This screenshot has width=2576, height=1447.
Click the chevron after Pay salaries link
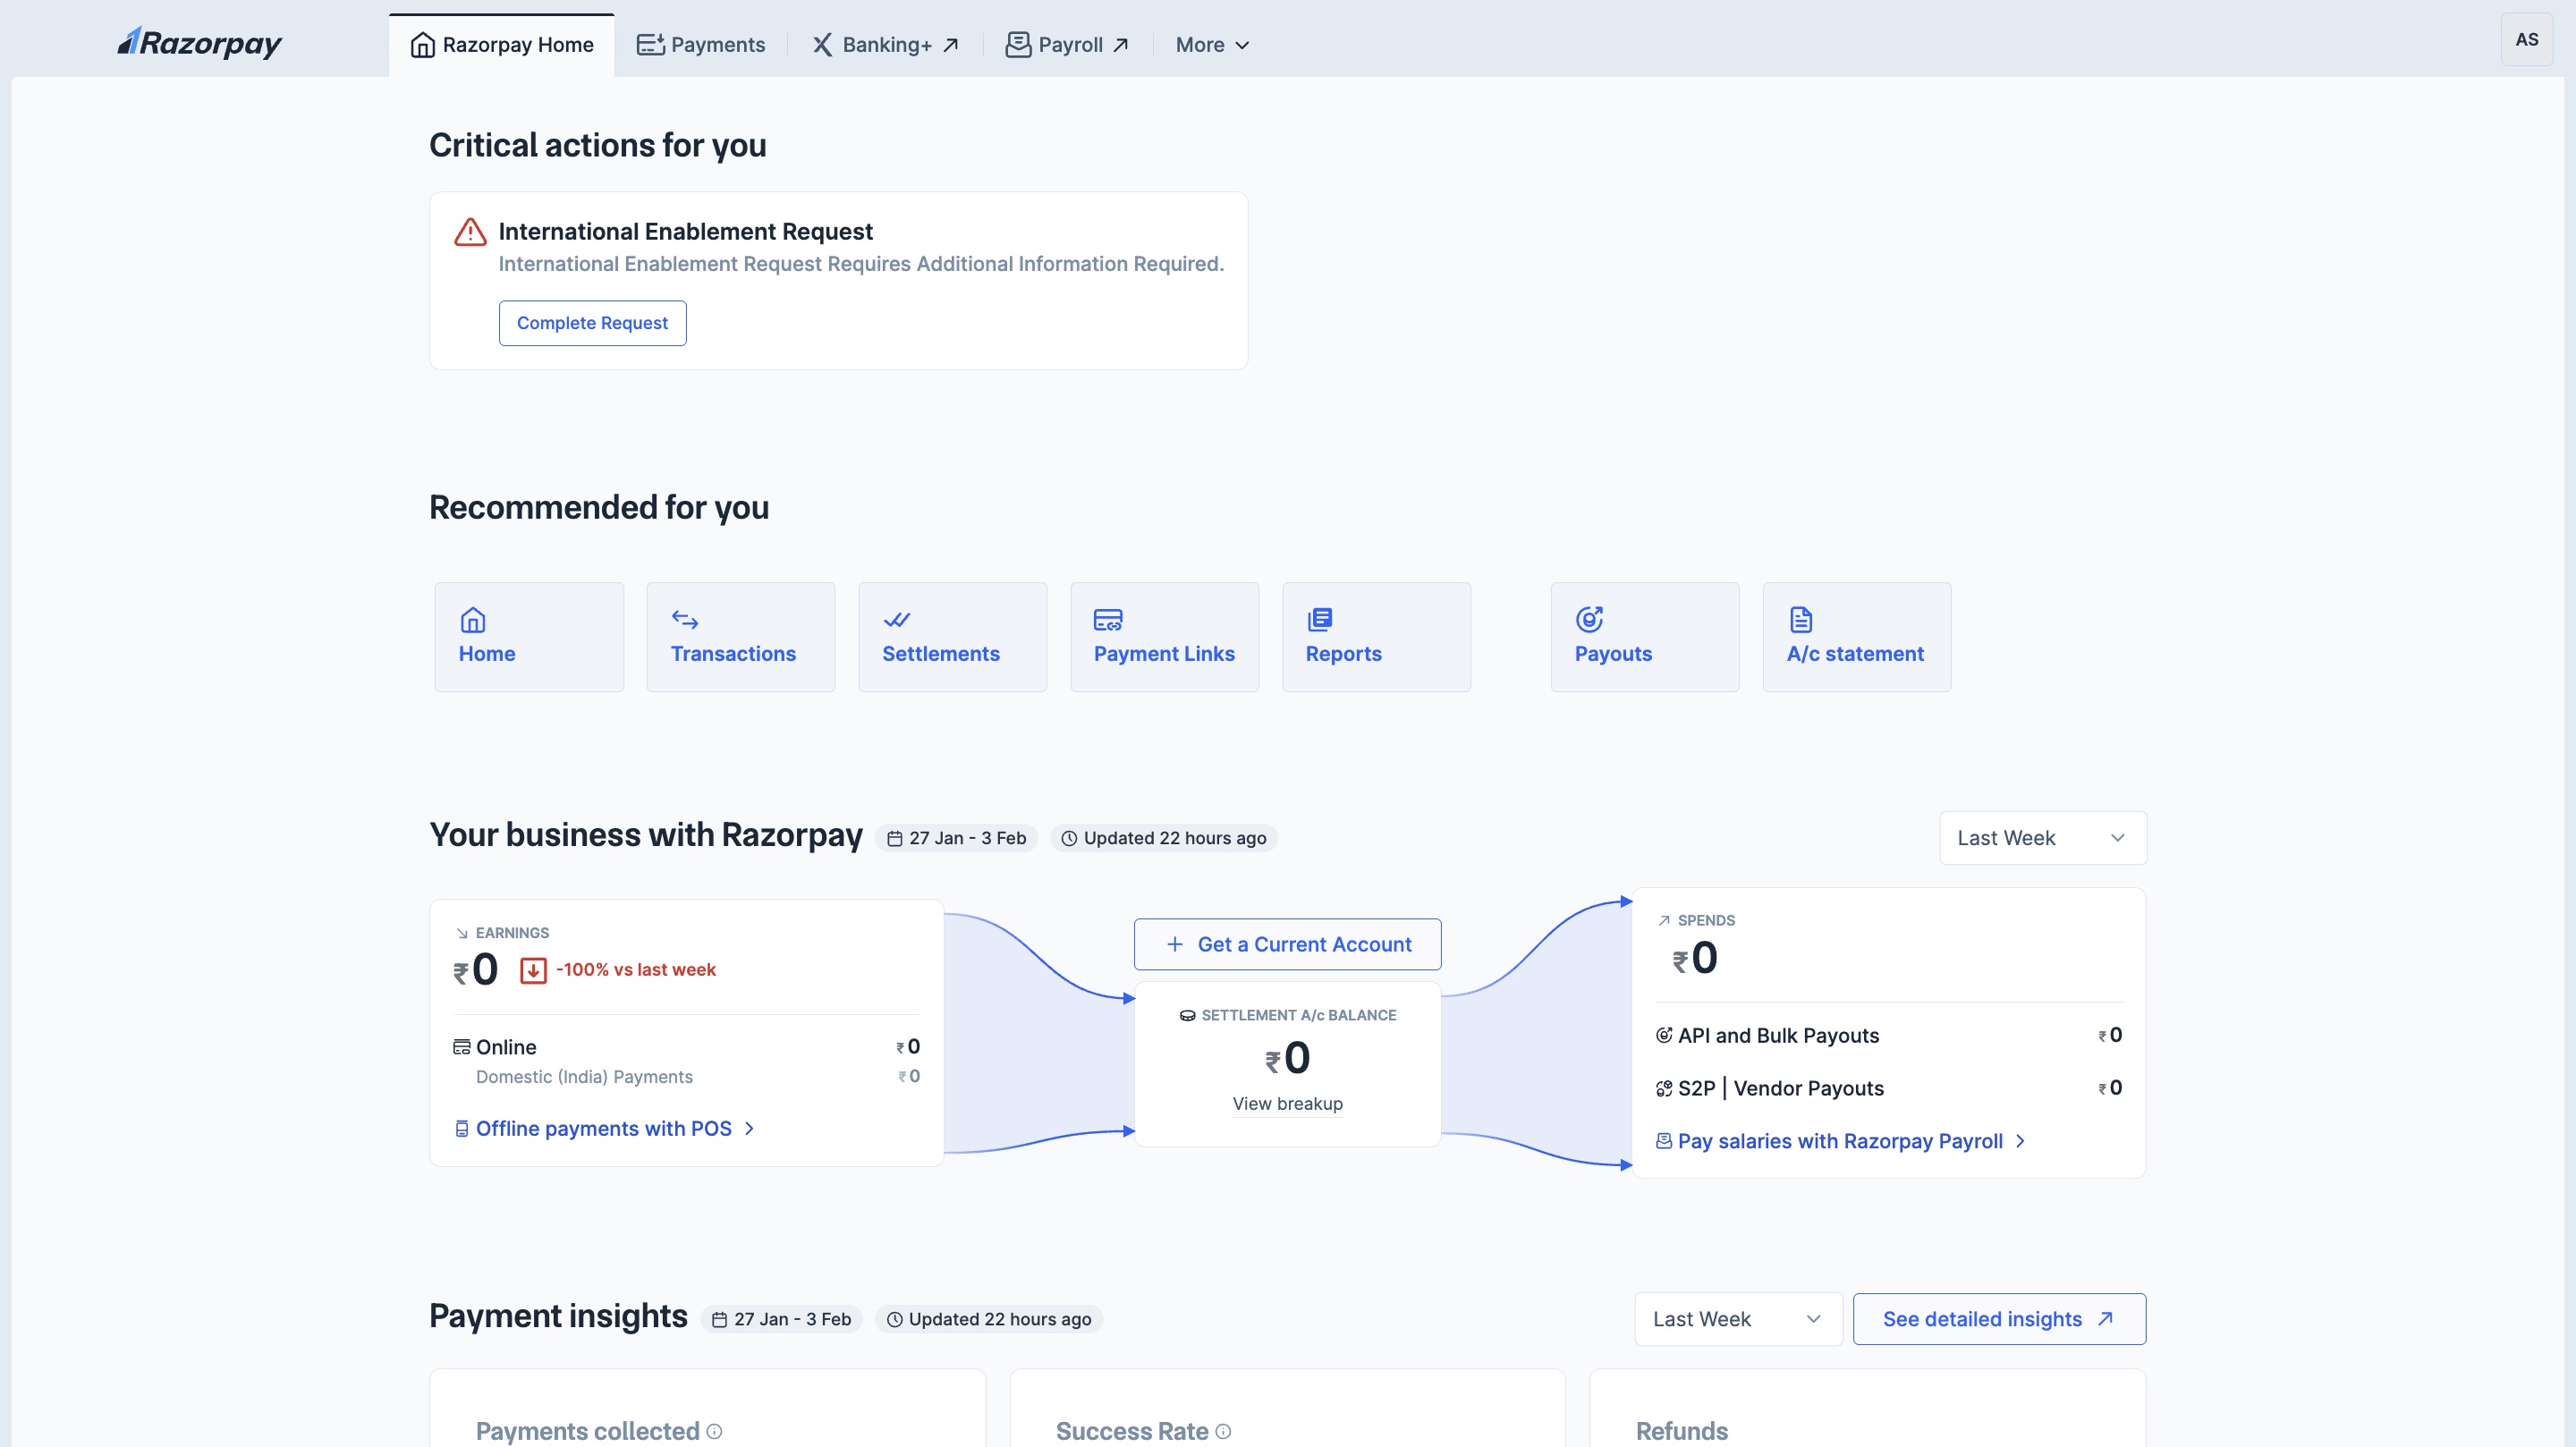click(2020, 1141)
